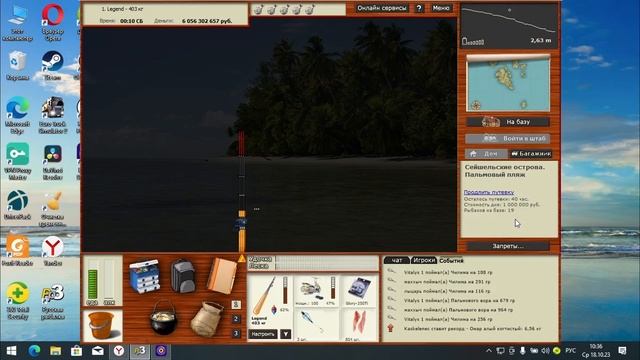The image size is (640, 360).
Task: Choose tackle set number 1
Action: [x=236, y=304]
